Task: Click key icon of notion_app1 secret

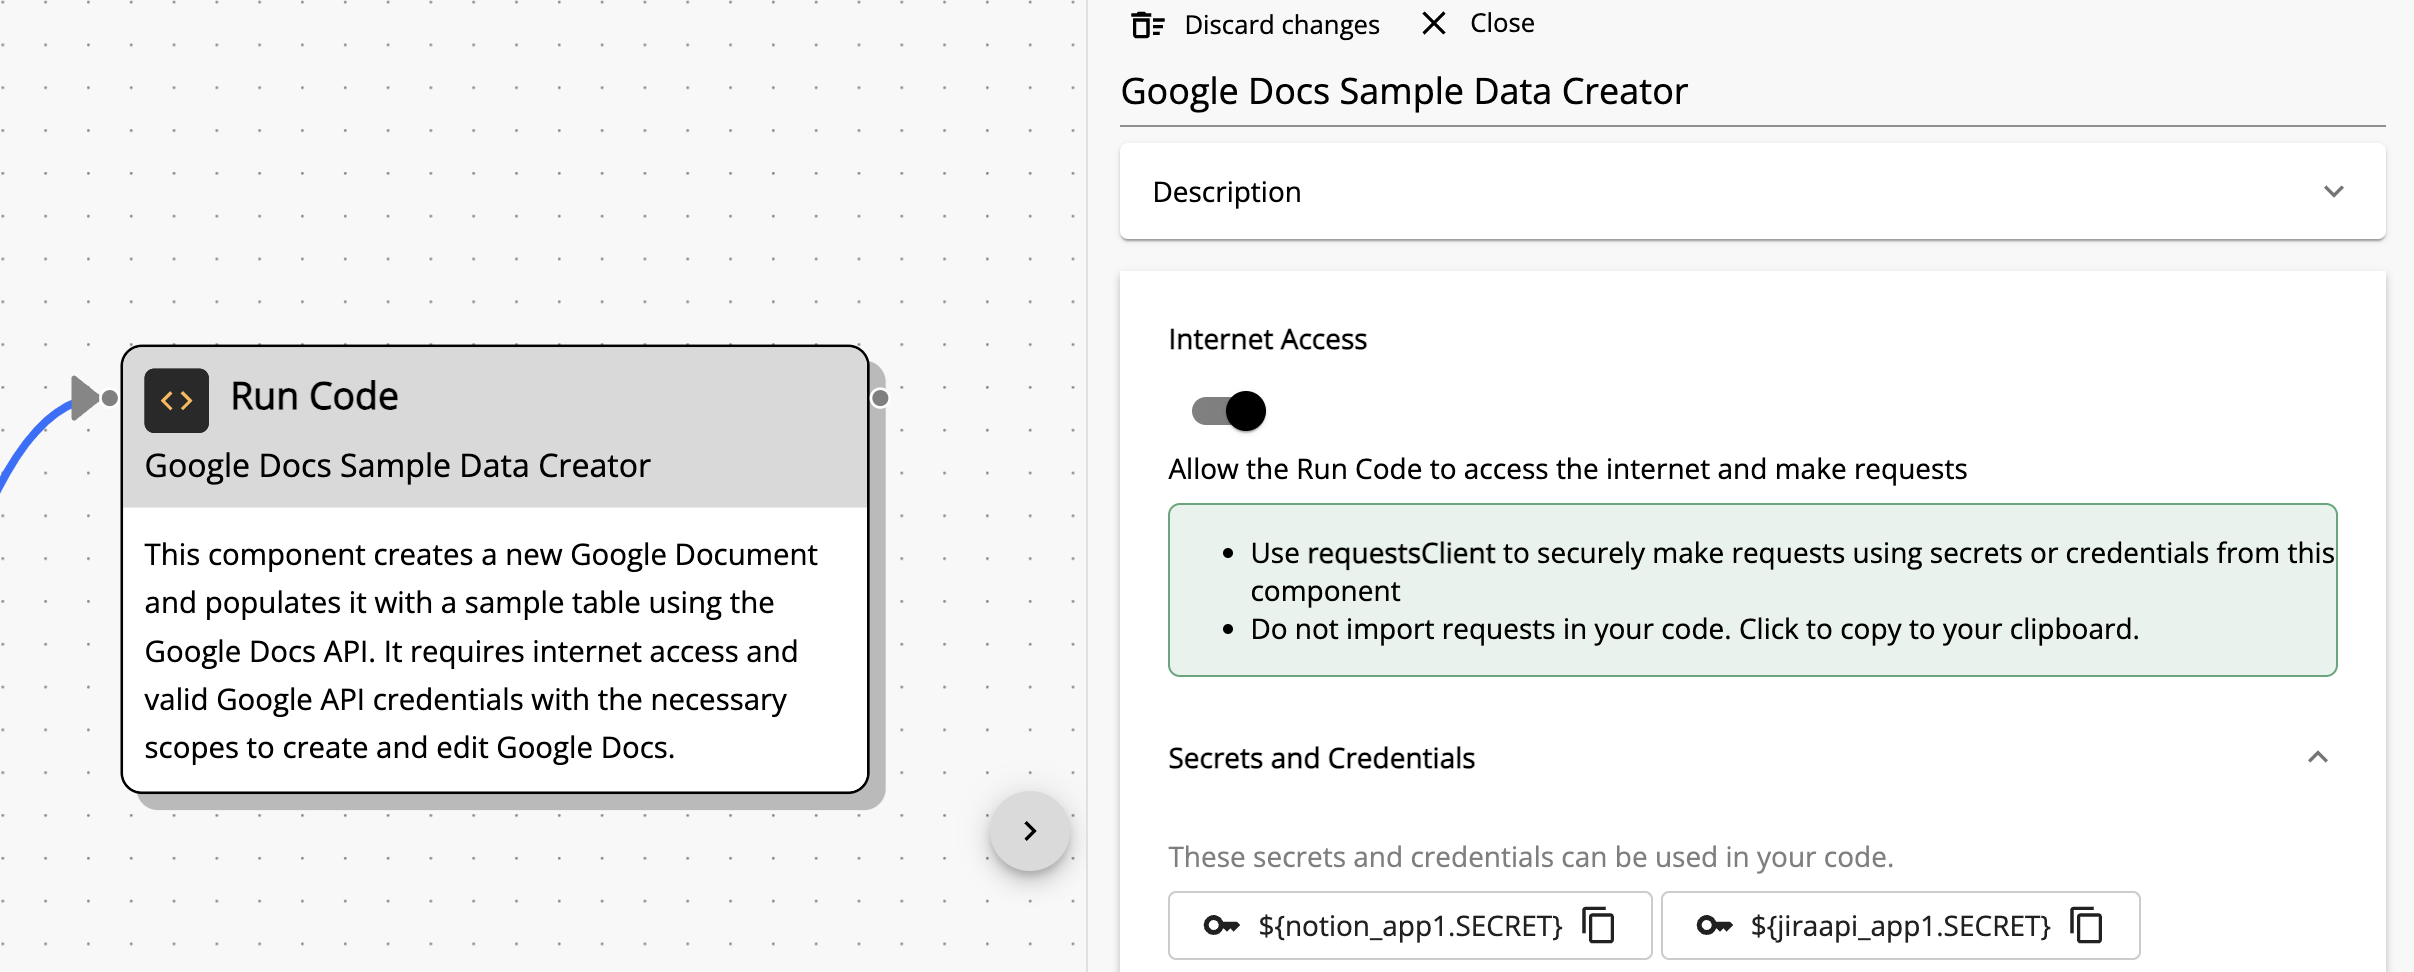Action: pyautogui.click(x=1221, y=926)
